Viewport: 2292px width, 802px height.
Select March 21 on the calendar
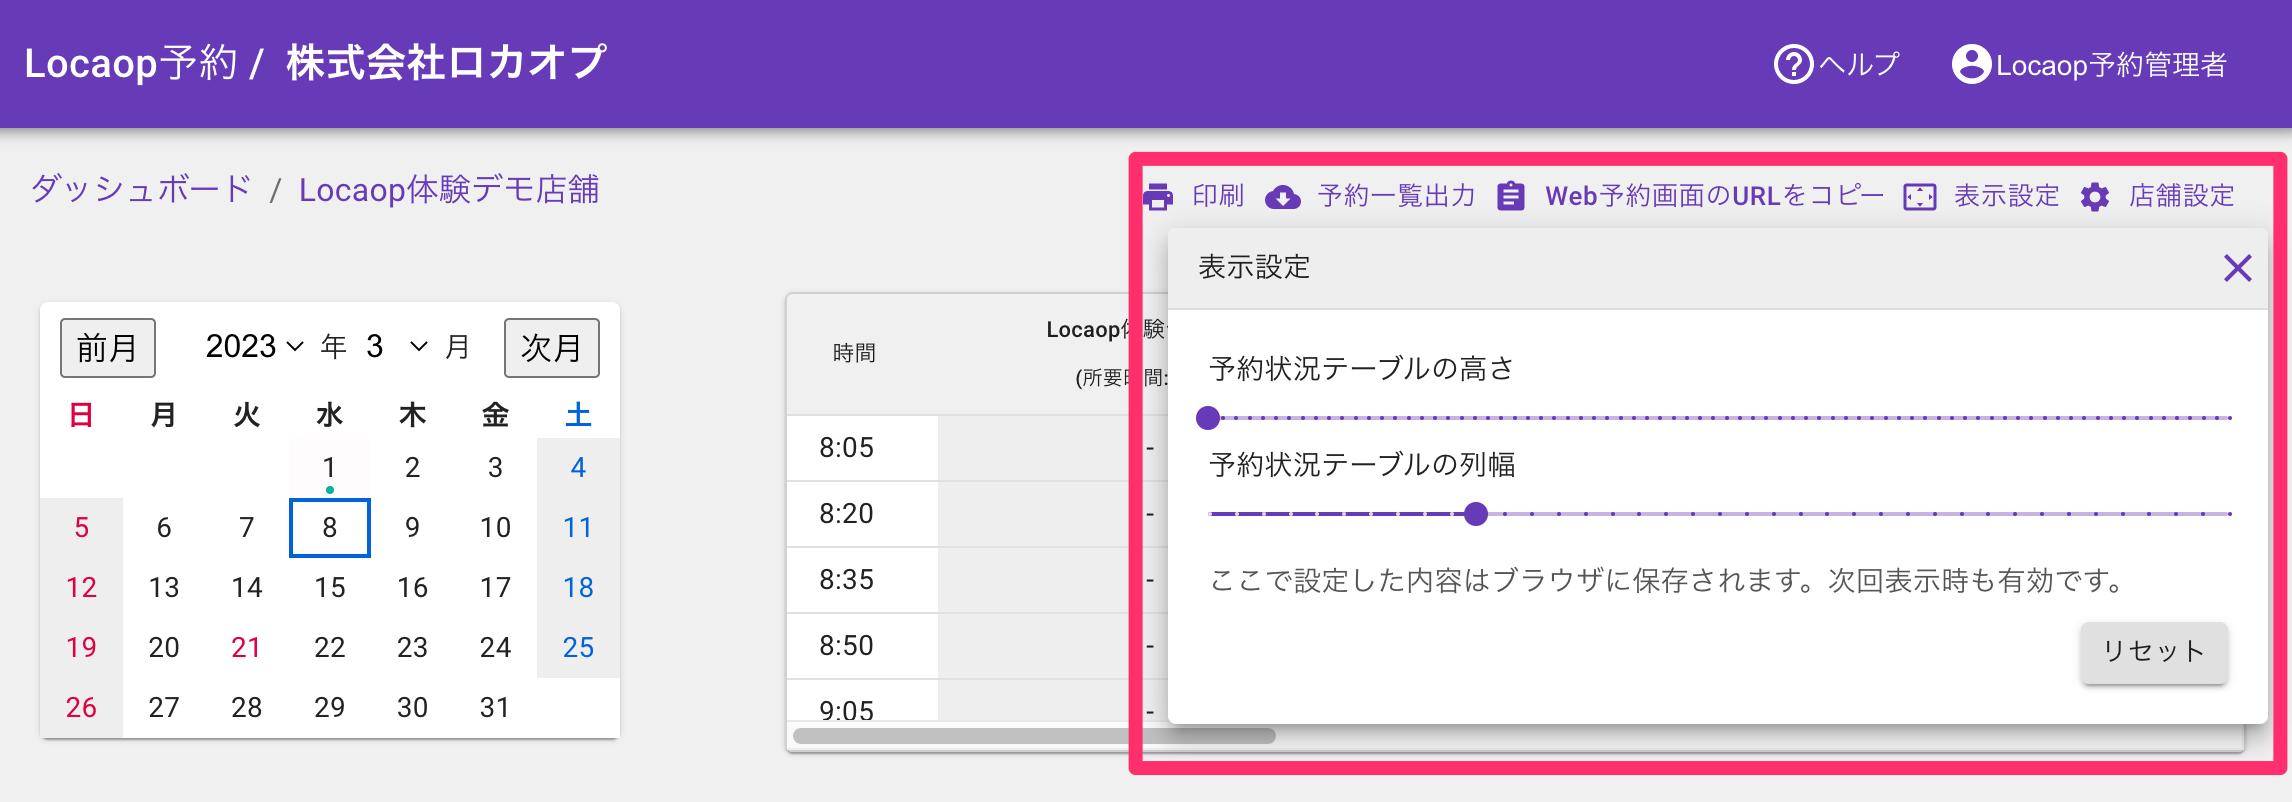coord(246,647)
